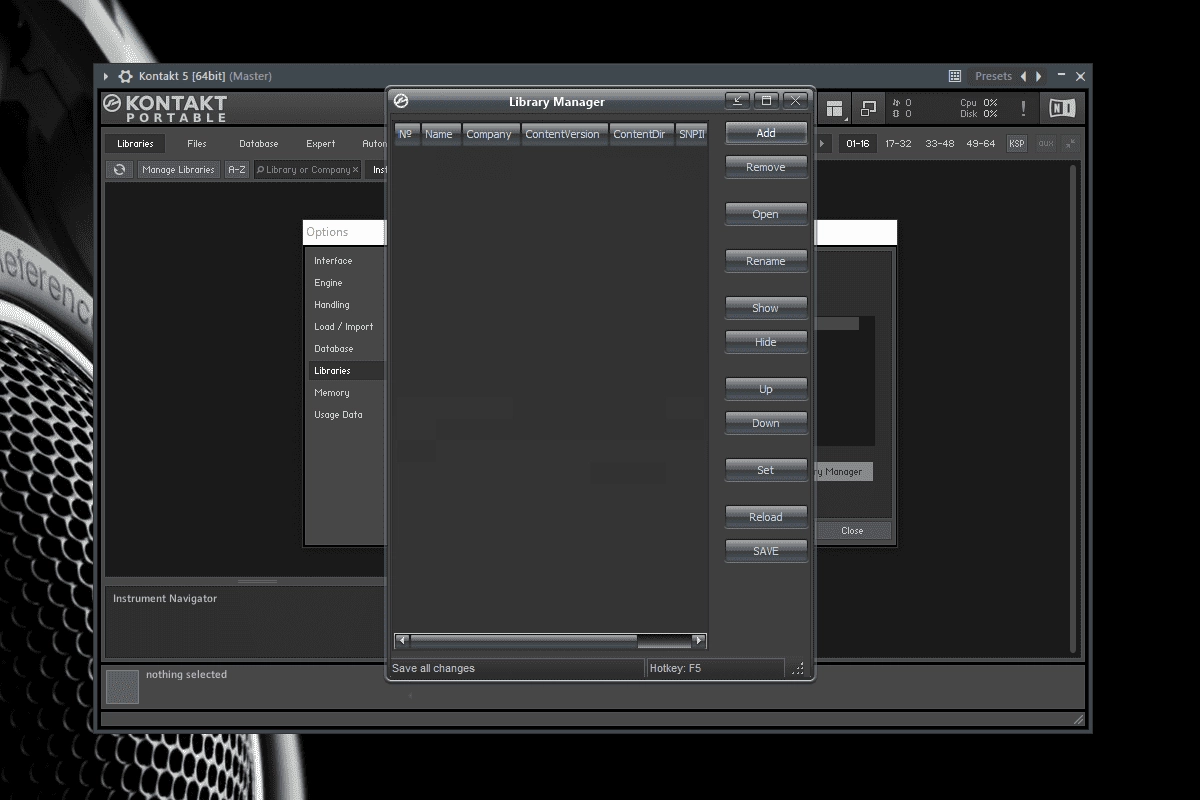The image size is (1200, 800).
Task: Sort by the Name column header
Action: coord(439,134)
